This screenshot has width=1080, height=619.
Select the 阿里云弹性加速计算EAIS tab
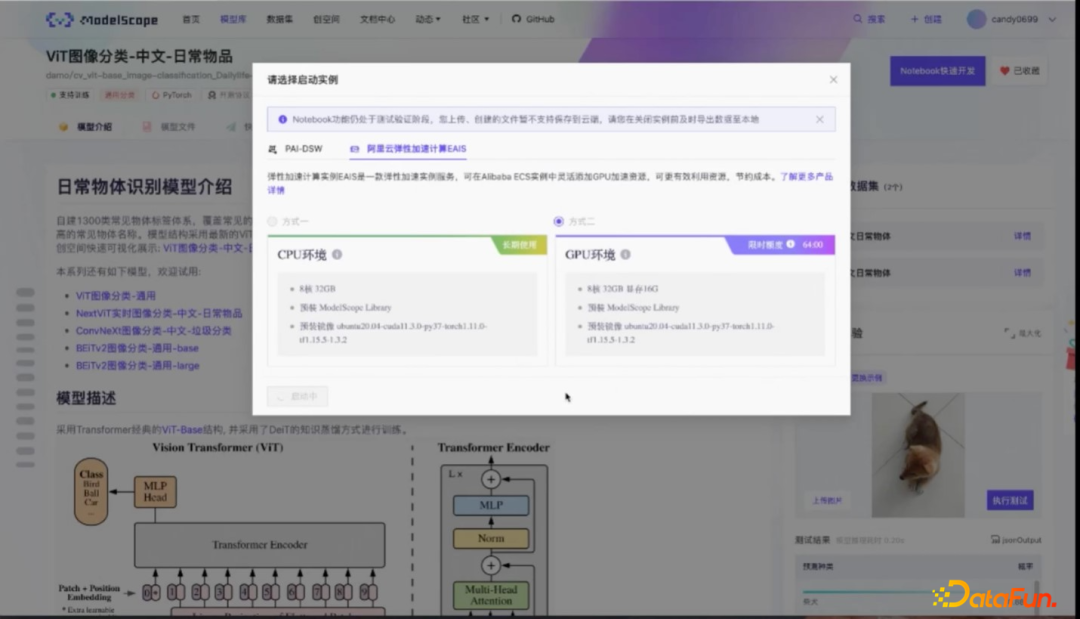point(408,149)
